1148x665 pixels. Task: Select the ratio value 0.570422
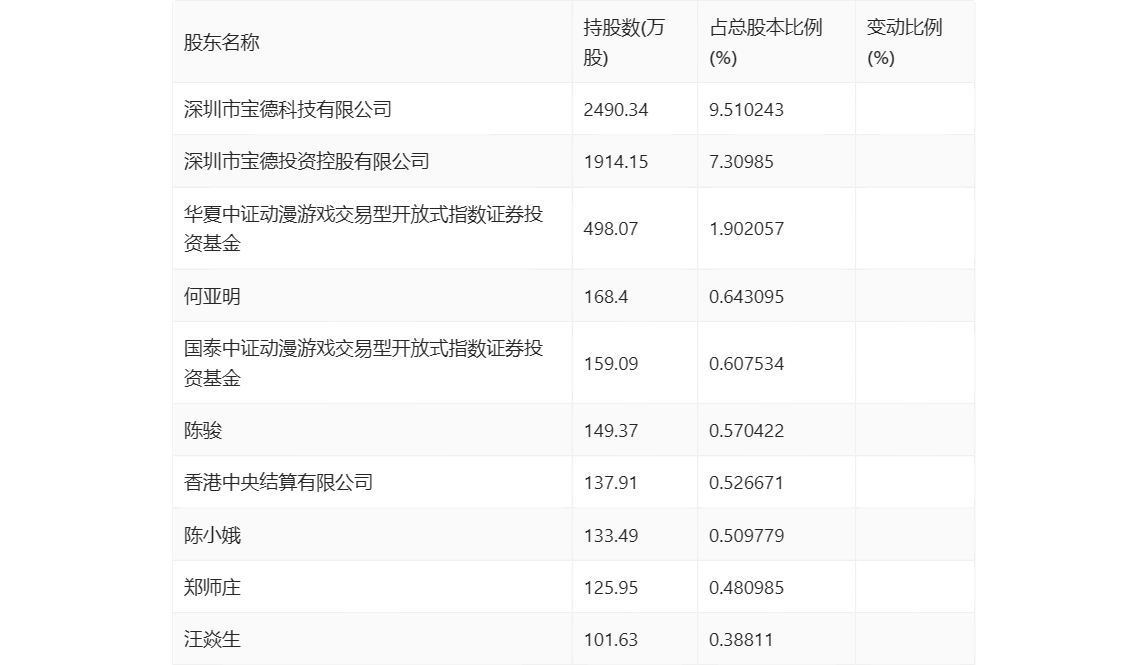(x=746, y=431)
